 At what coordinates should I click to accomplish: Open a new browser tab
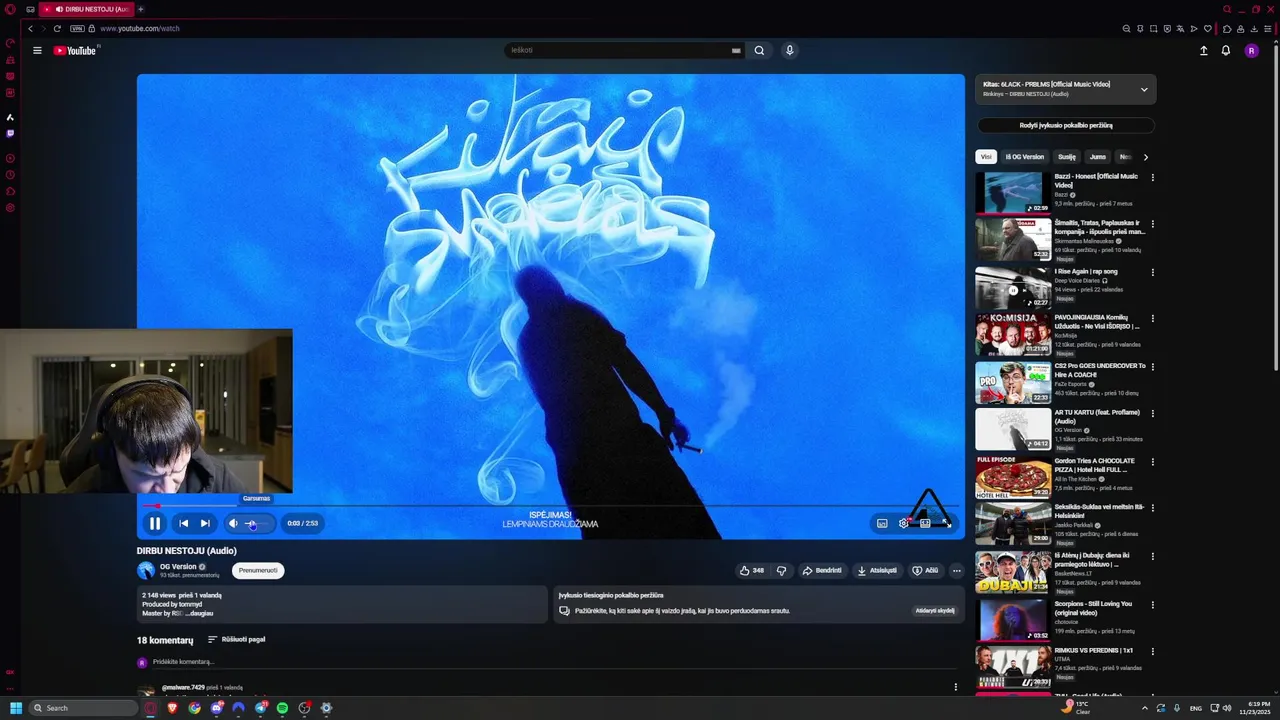tap(140, 9)
